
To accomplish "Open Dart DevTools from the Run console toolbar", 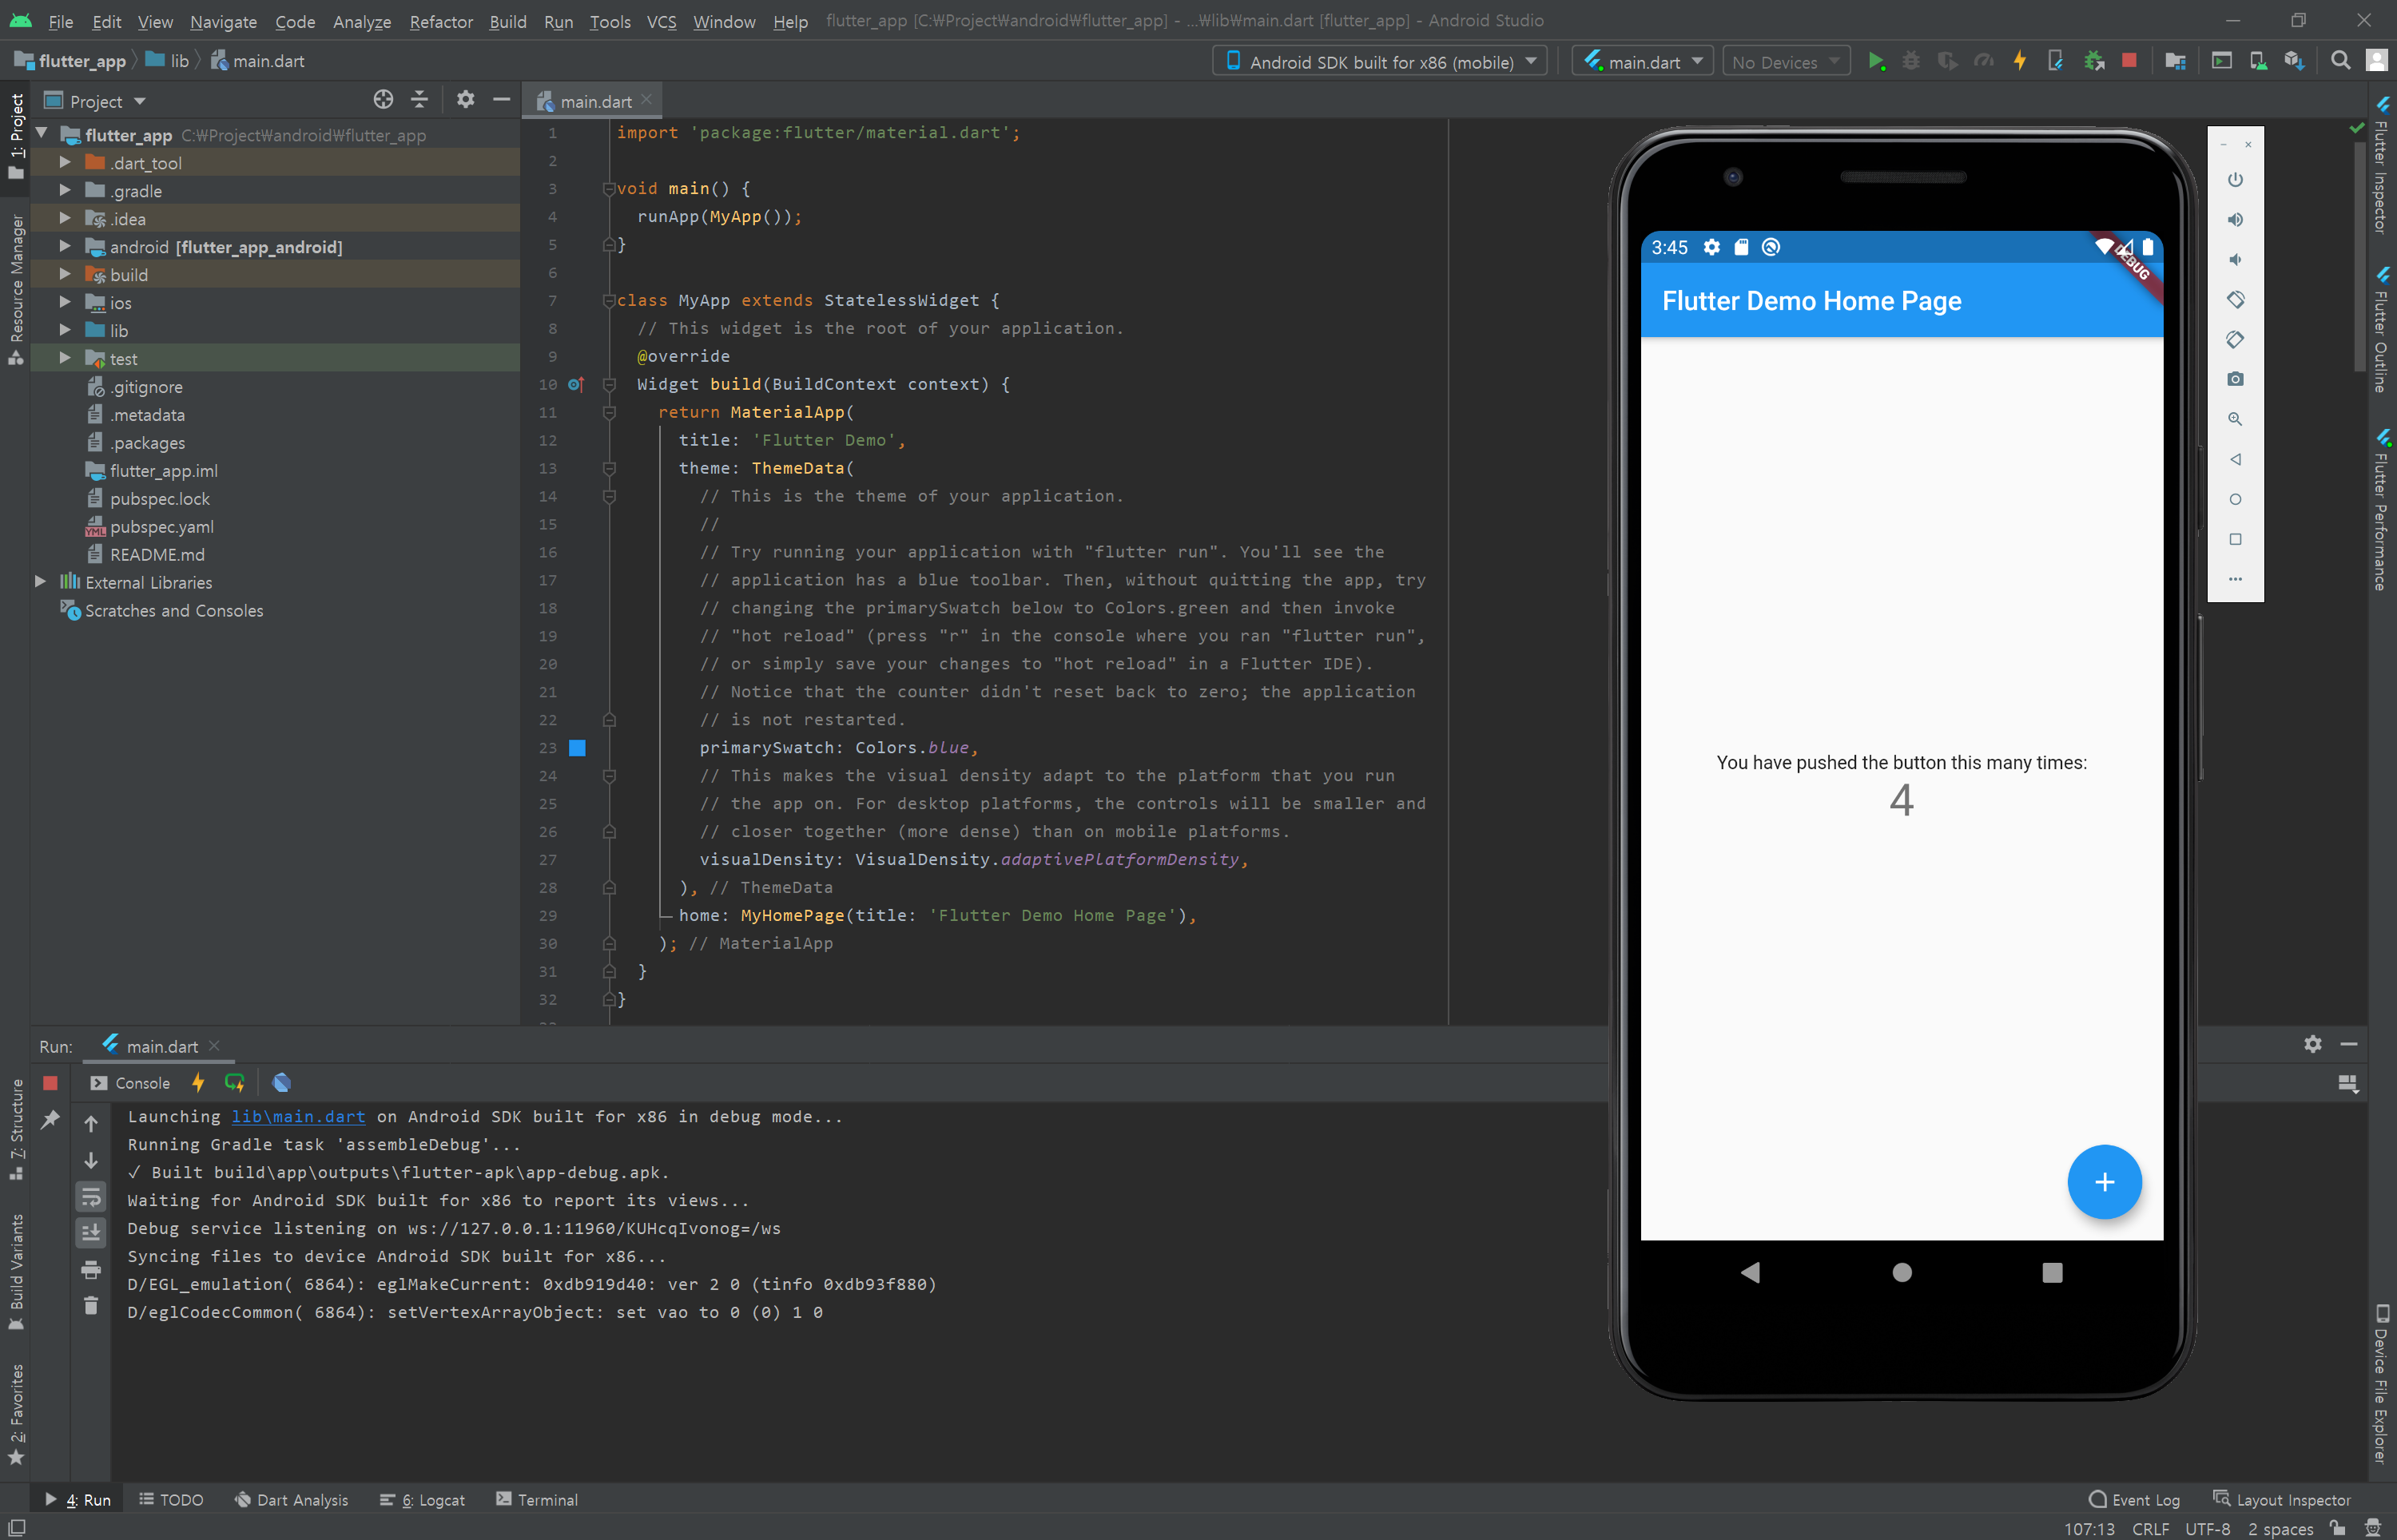I will click(281, 1083).
